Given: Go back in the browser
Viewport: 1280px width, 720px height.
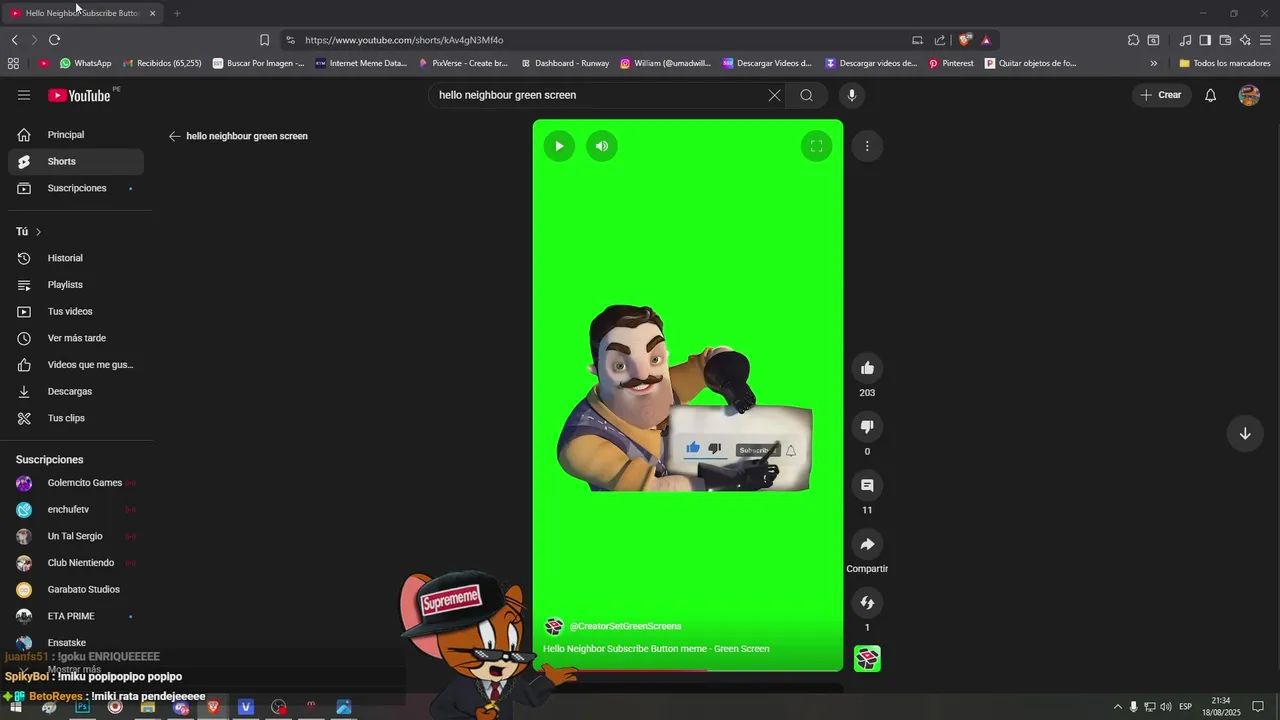Looking at the screenshot, I should point(14,40).
